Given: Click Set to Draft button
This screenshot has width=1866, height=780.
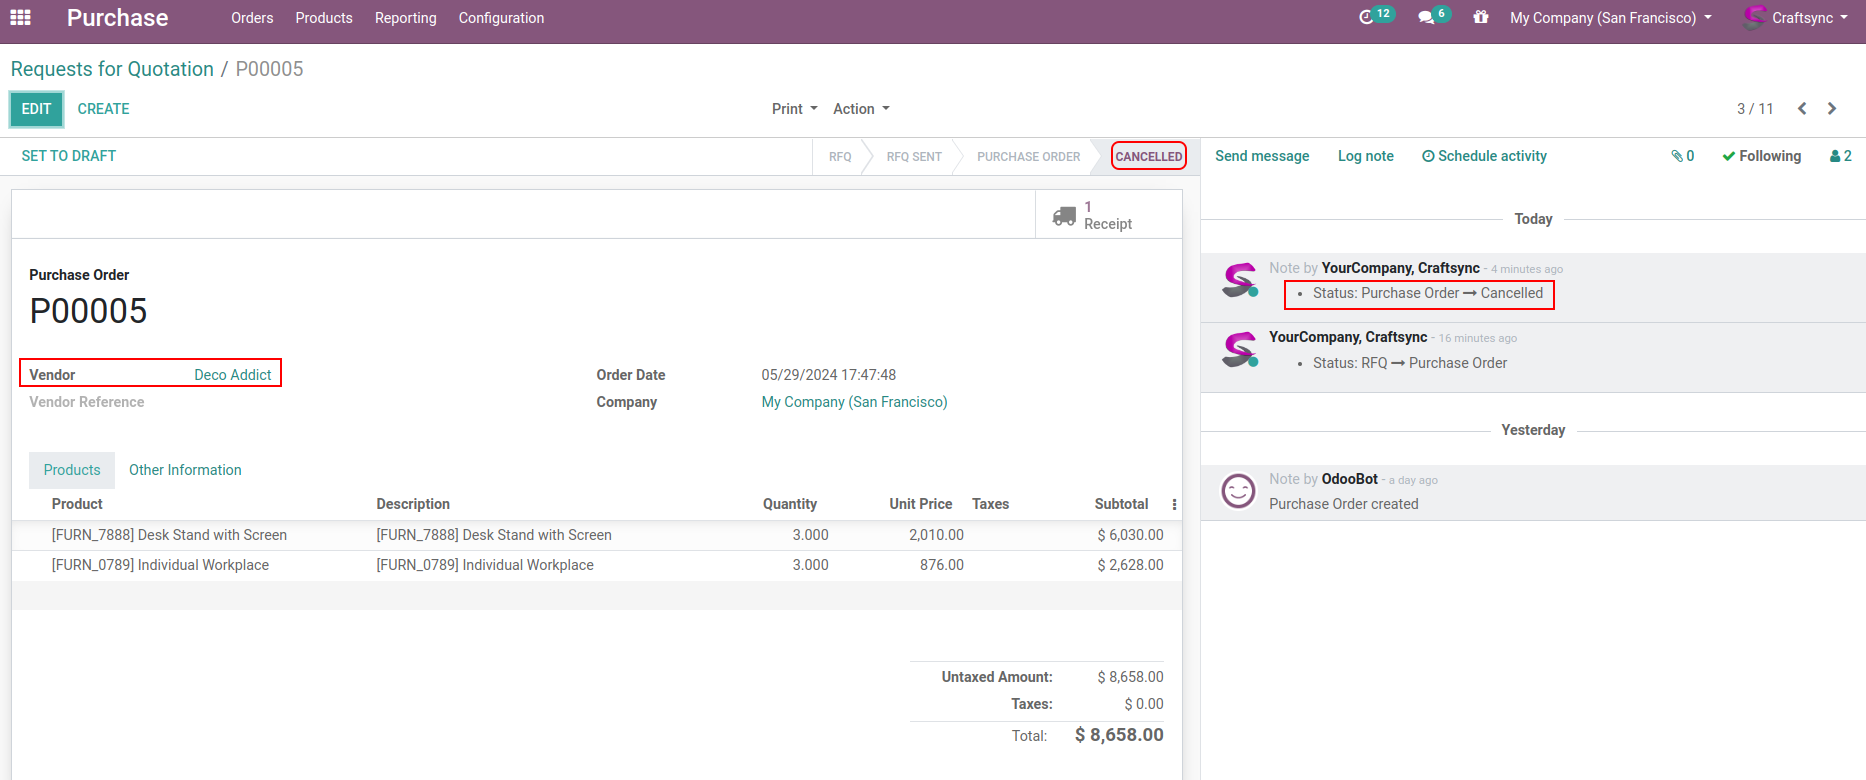Looking at the screenshot, I should [x=69, y=156].
